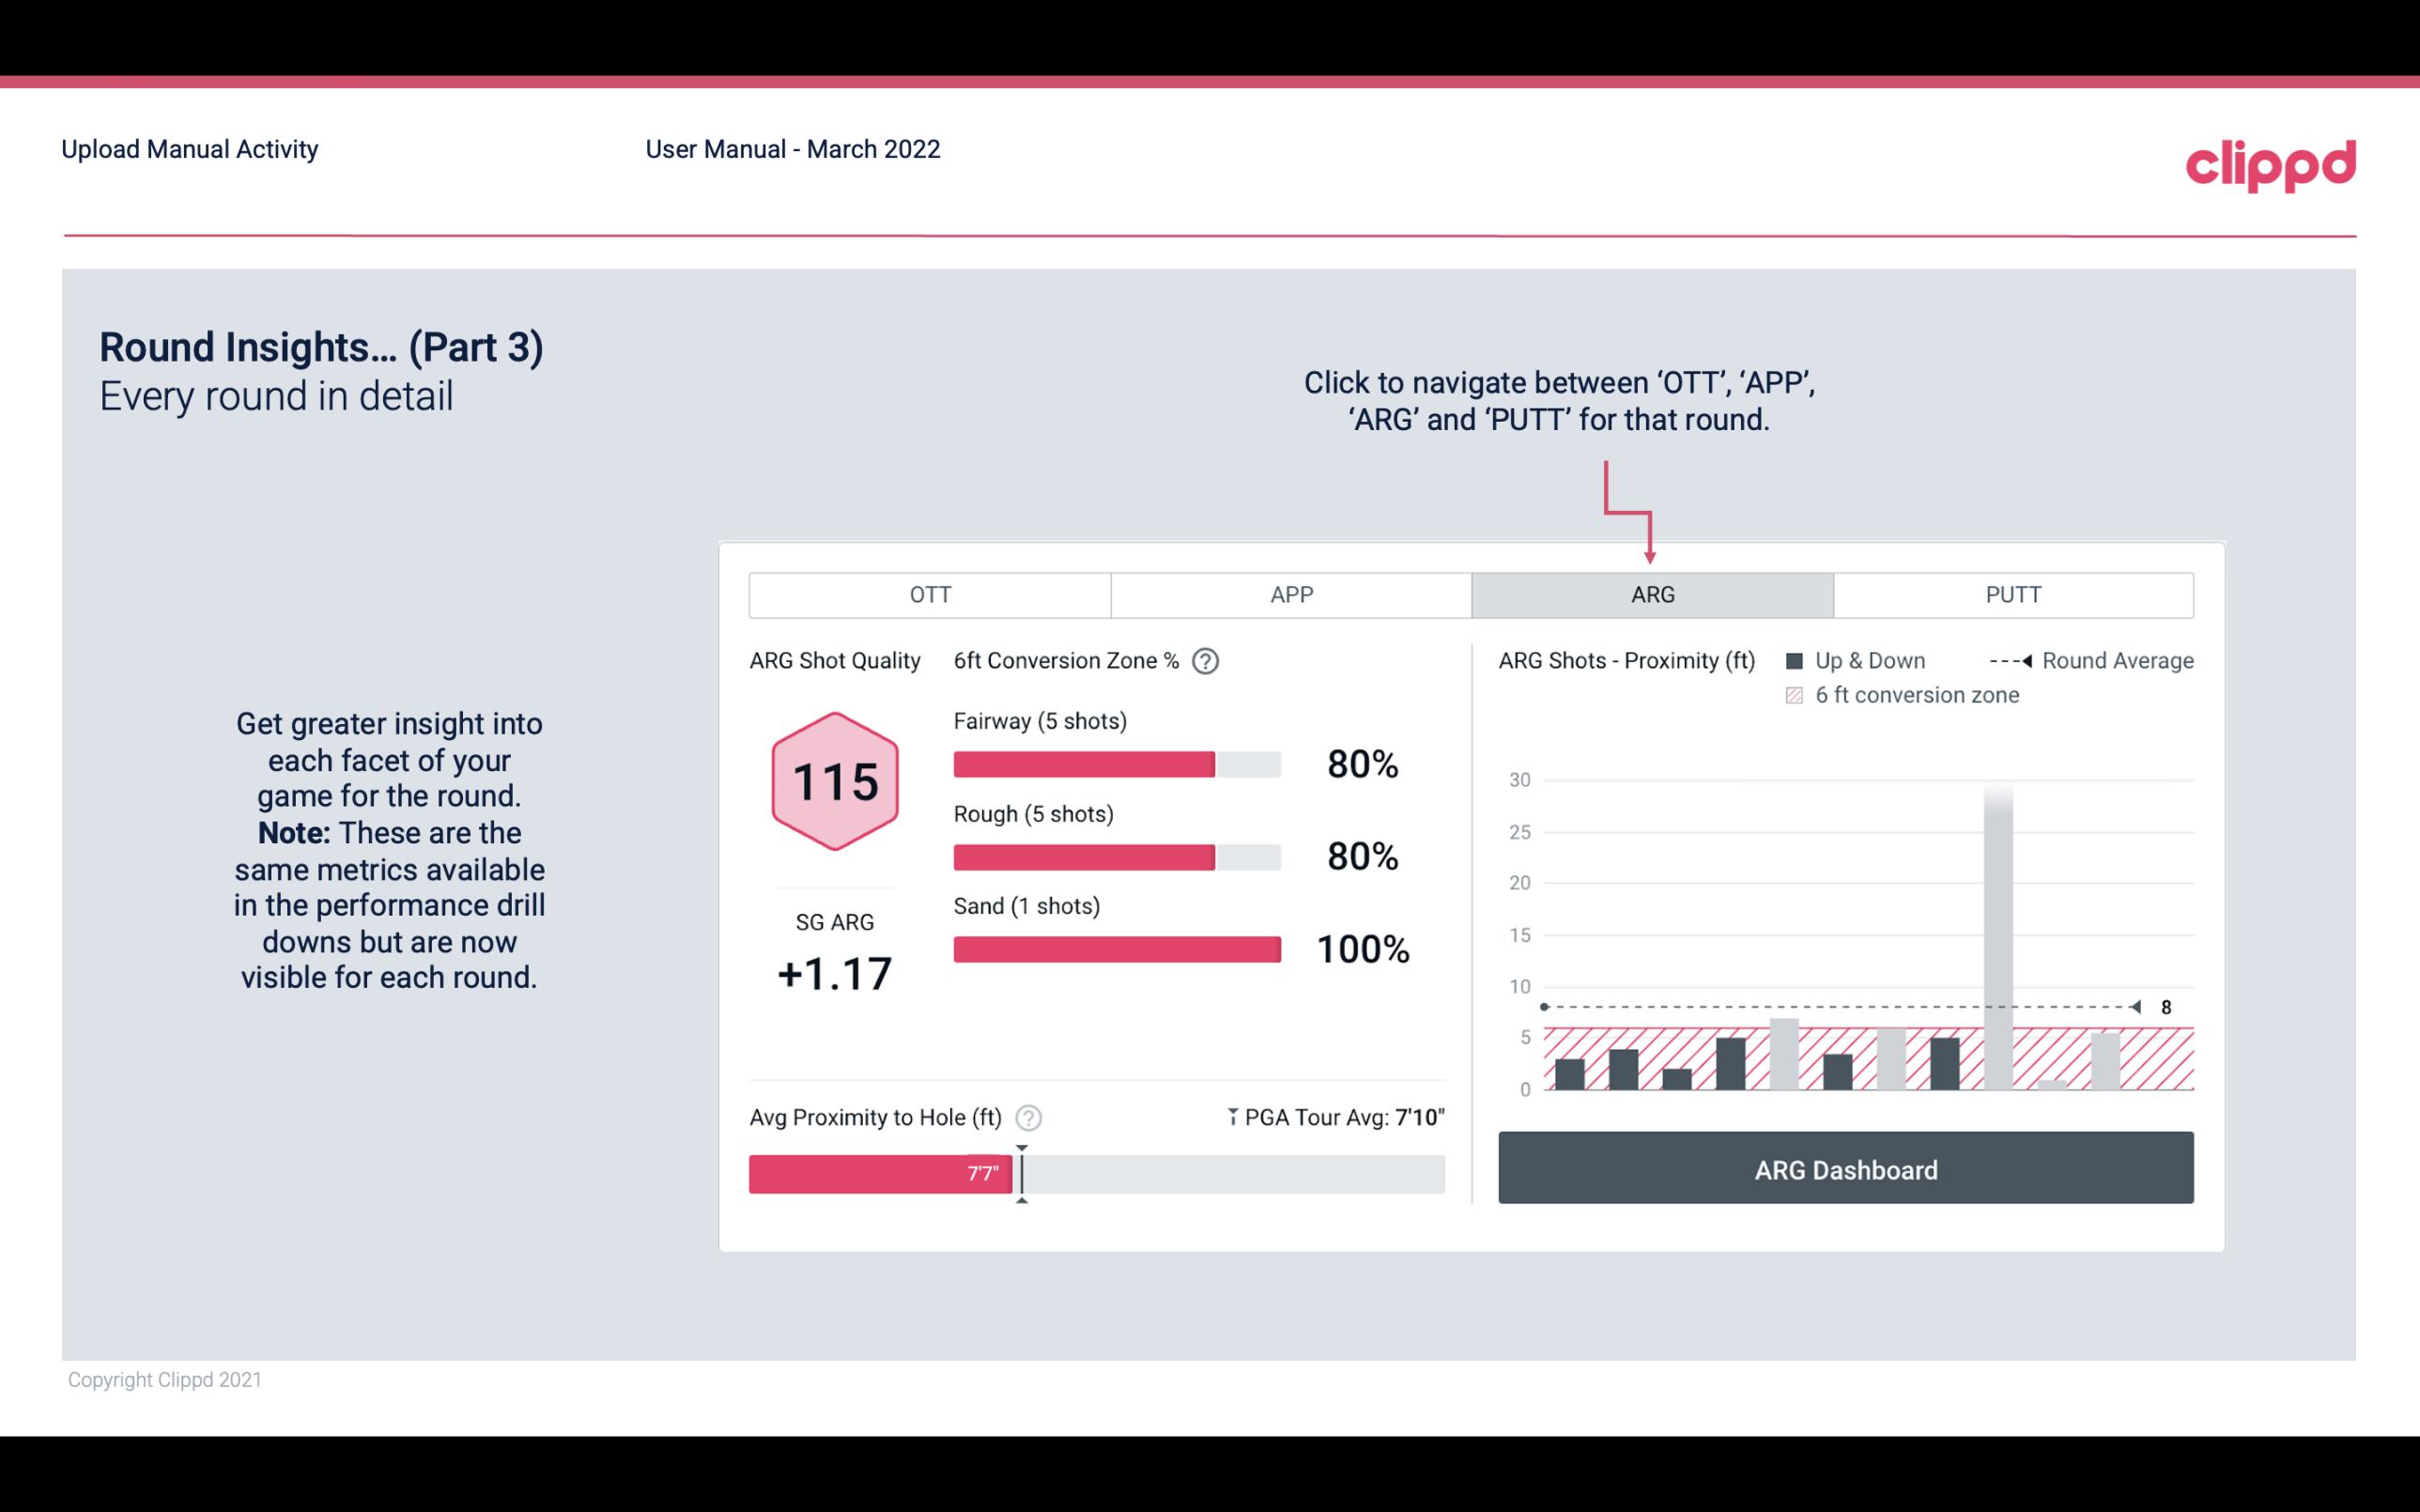
Task: Expand the Fairway shots detail section
Action: pos(1038,721)
